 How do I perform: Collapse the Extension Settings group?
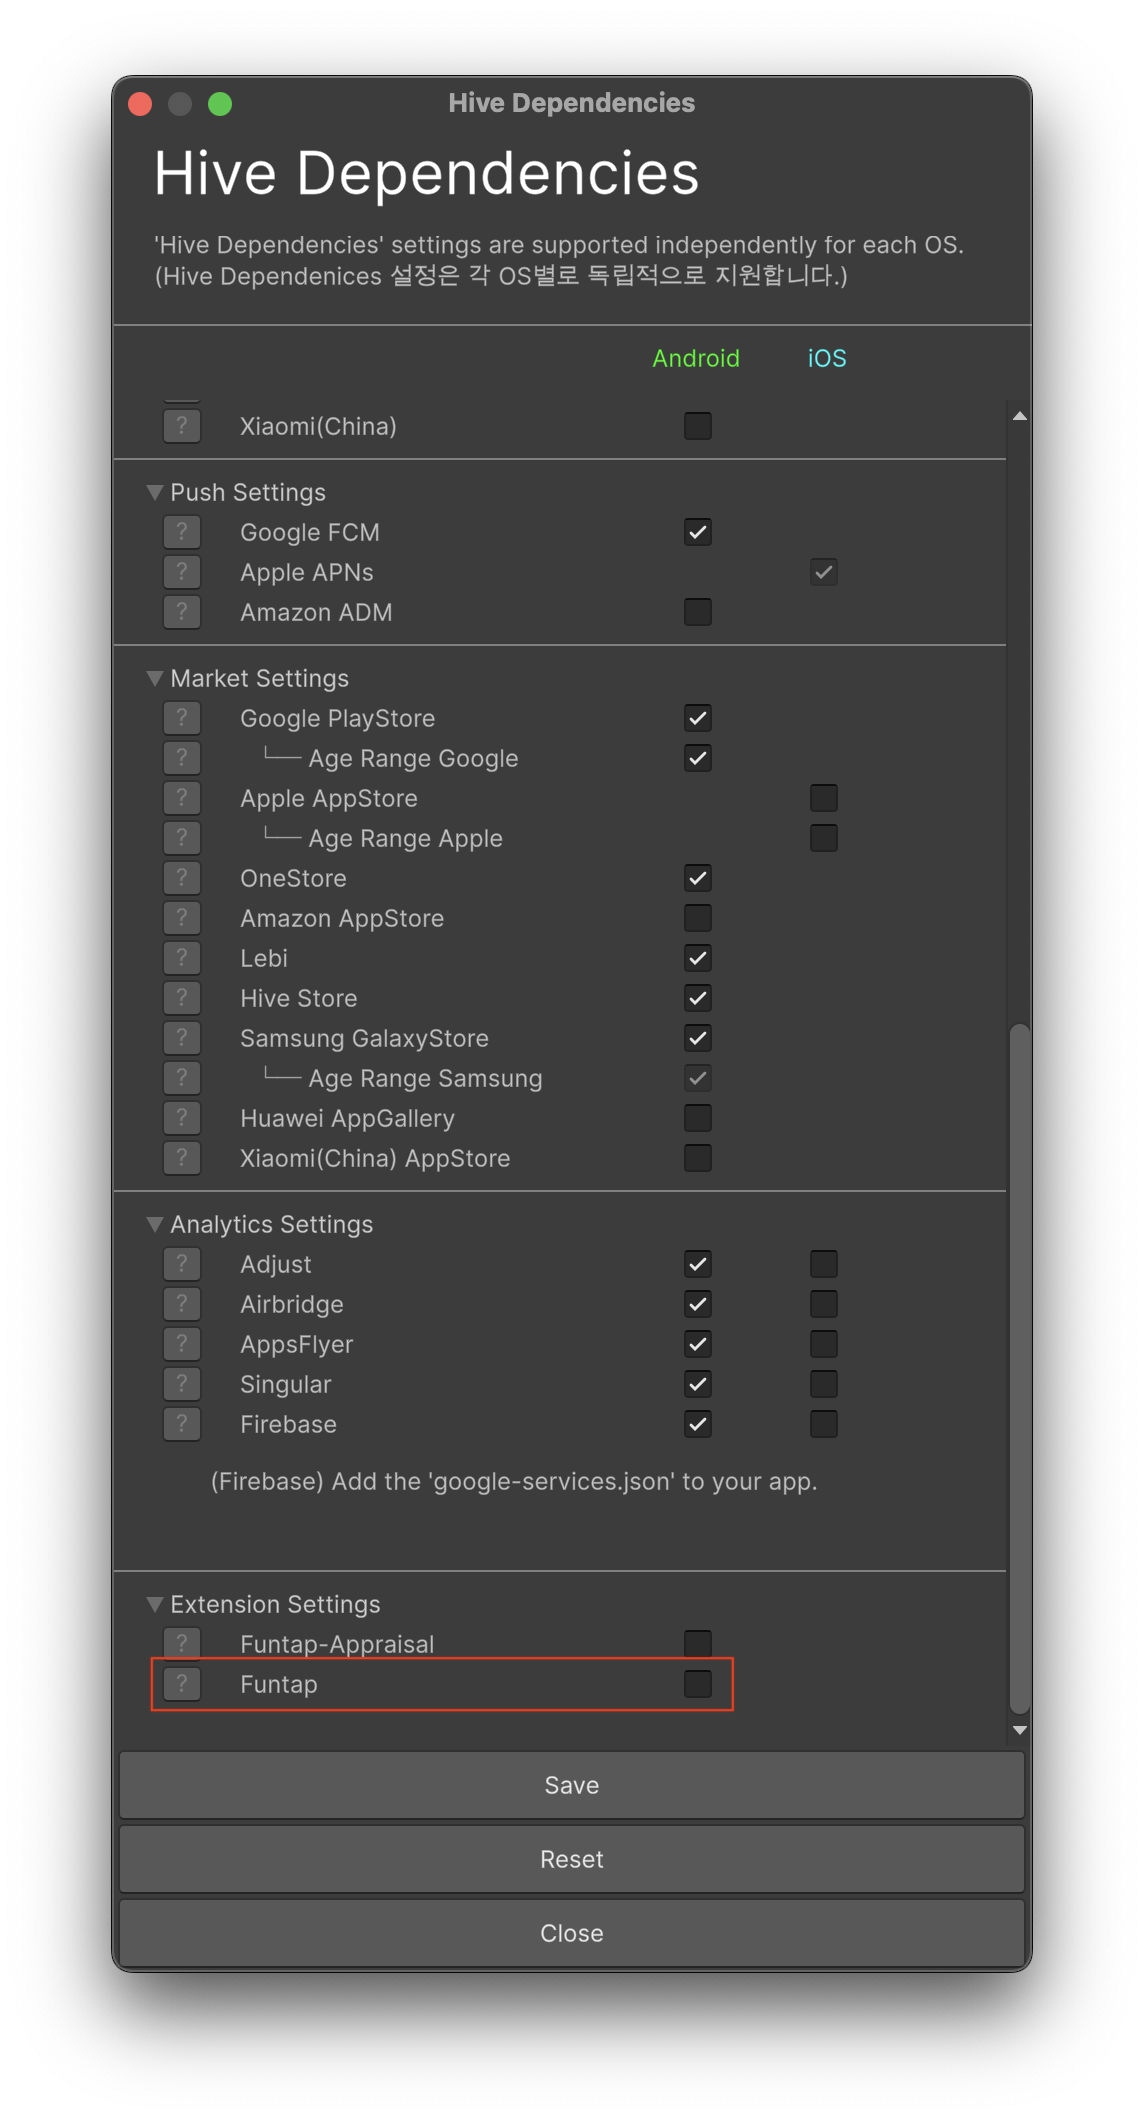coord(155,1604)
